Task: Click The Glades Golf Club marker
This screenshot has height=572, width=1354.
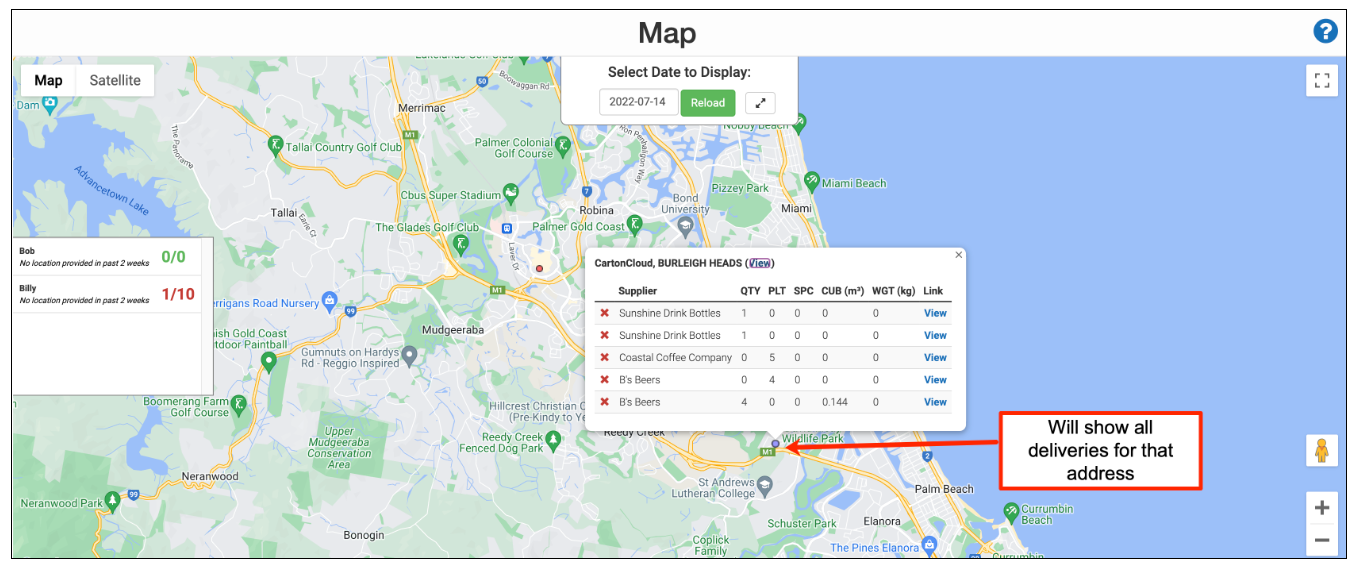Action: 460,244
